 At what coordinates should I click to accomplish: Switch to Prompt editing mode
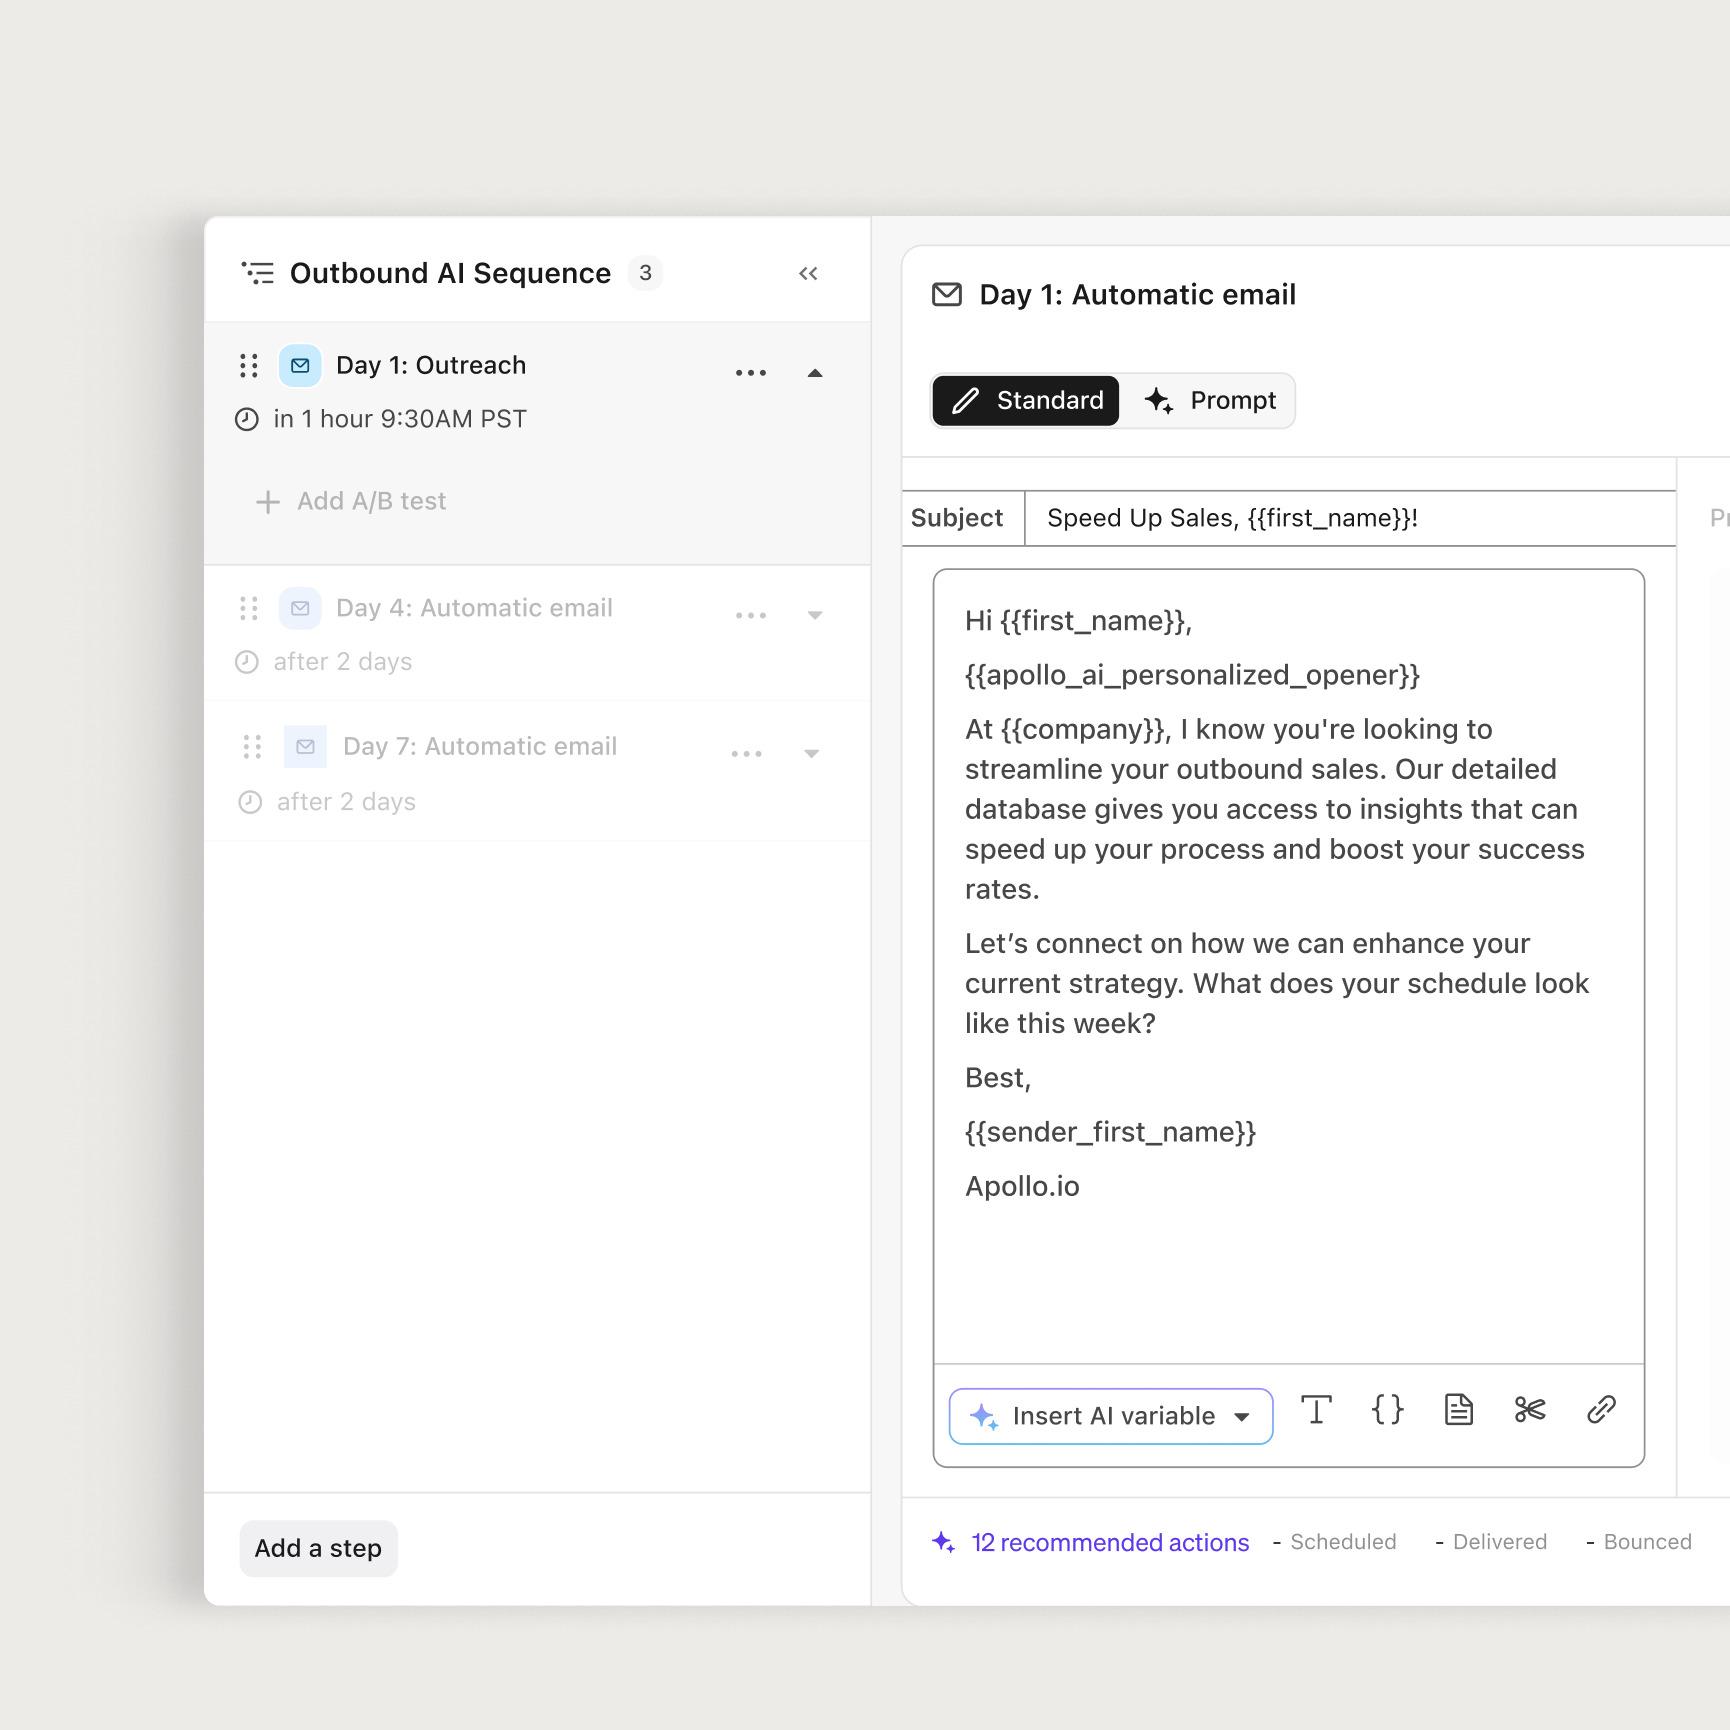click(1211, 401)
